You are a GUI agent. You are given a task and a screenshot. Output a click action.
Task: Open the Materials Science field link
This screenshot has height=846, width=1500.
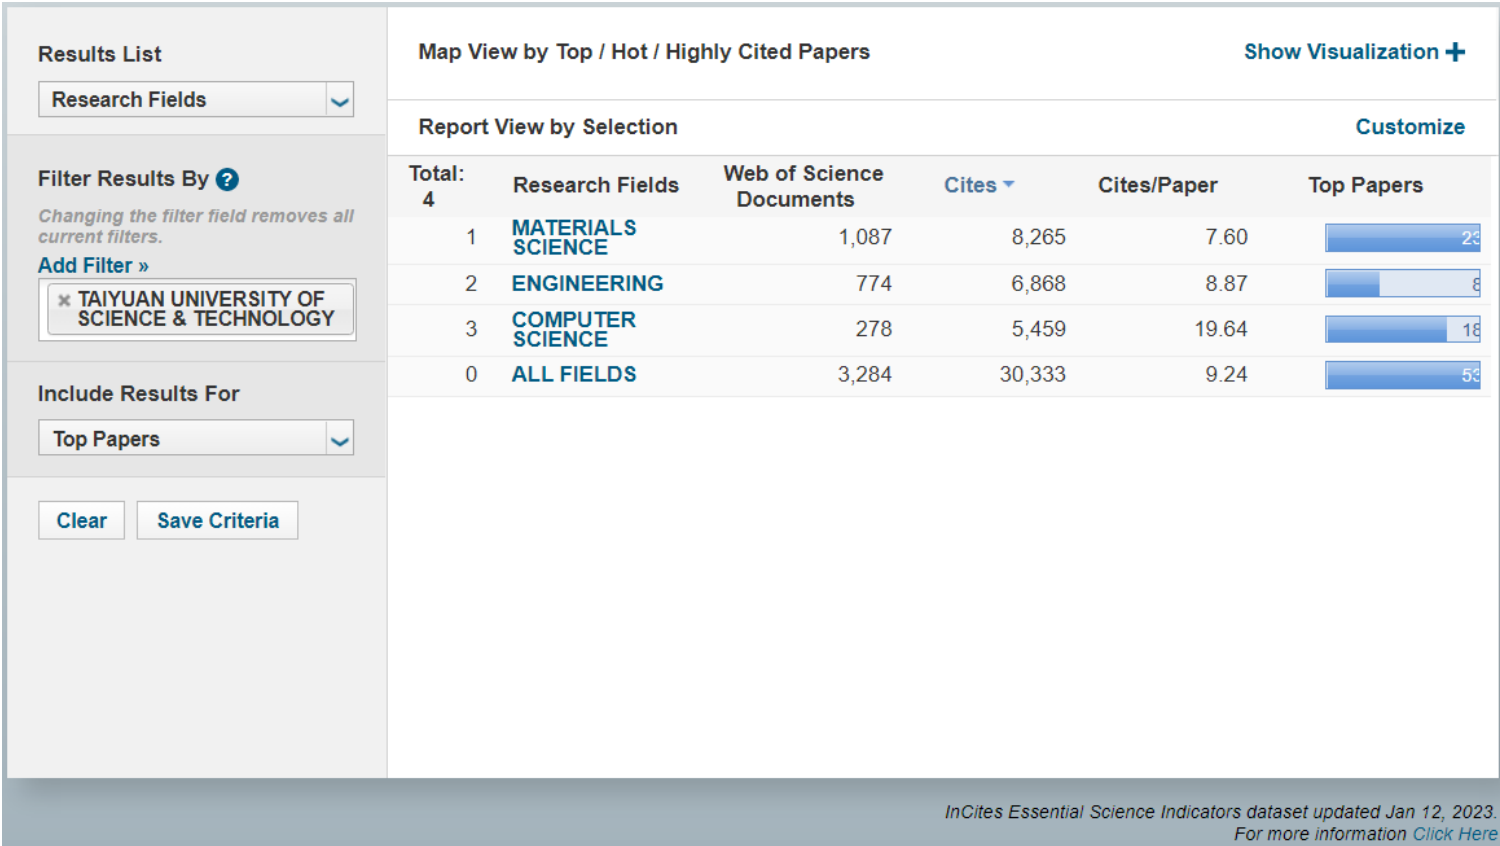[x=573, y=238]
